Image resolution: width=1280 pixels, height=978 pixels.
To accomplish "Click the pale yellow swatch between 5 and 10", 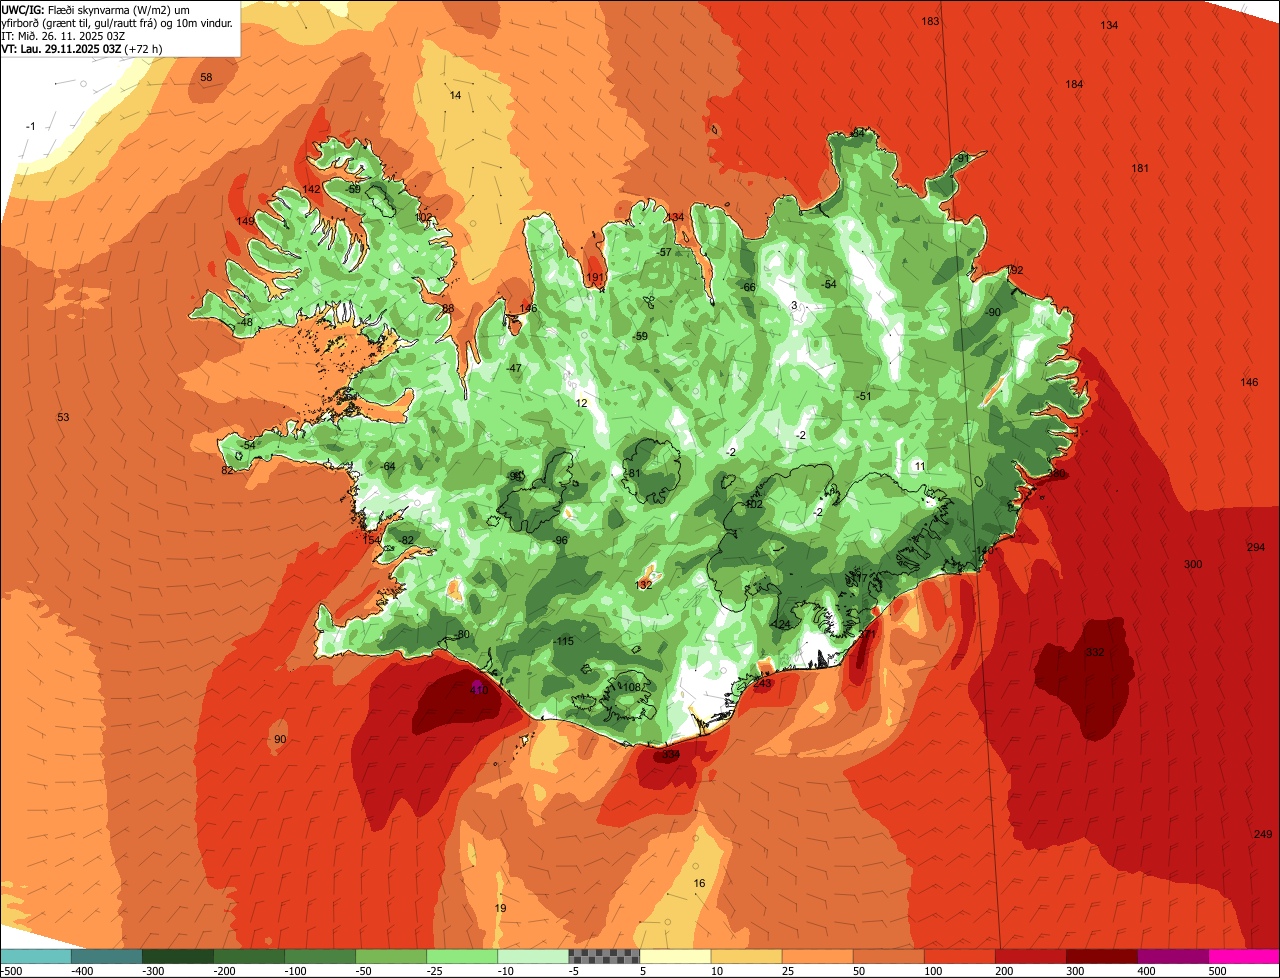I will [674, 956].
